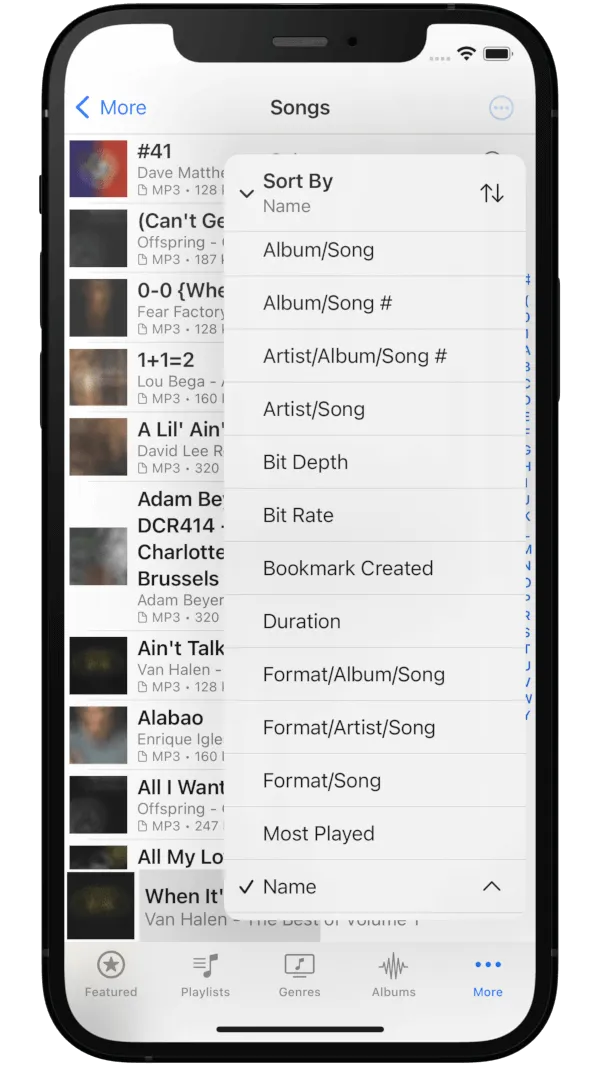The image size is (600, 1066).
Task: Open the Playlists tab
Action: [205, 974]
